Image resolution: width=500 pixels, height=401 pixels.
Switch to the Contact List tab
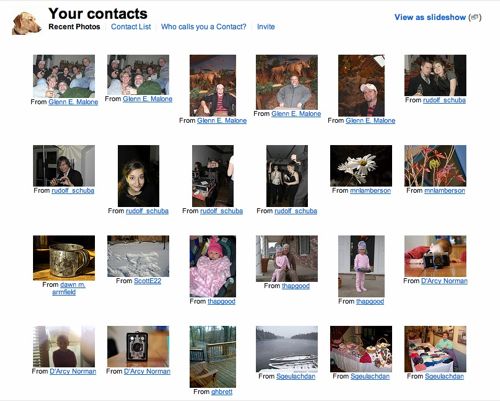pyautogui.click(x=131, y=27)
